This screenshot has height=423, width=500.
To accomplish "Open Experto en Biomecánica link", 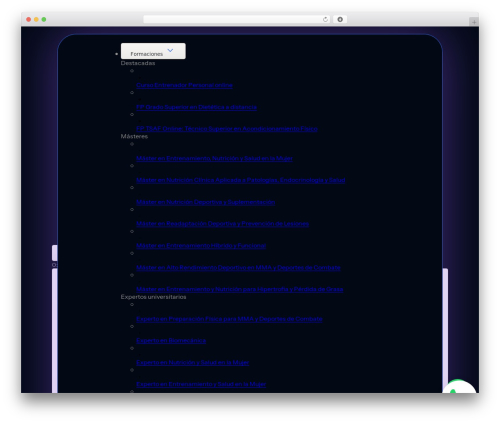I will tap(171, 341).
